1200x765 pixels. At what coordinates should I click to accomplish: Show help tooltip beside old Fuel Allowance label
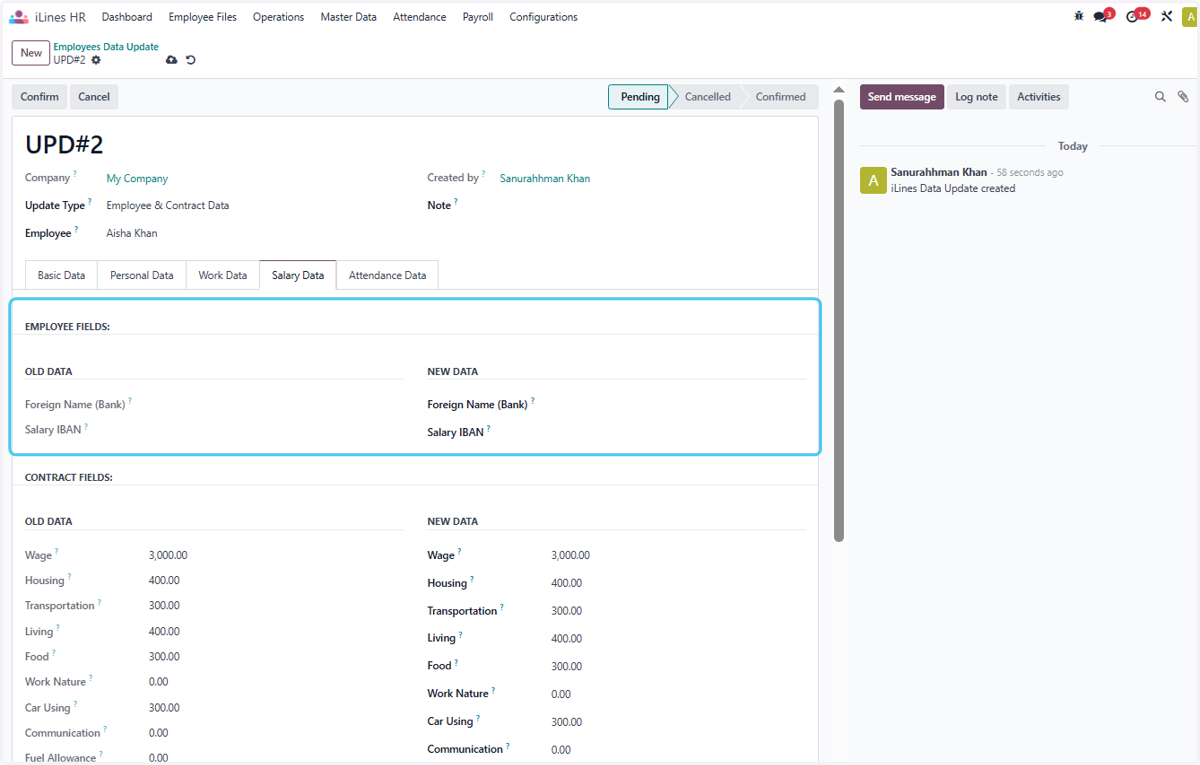pyautogui.click(x=102, y=754)
